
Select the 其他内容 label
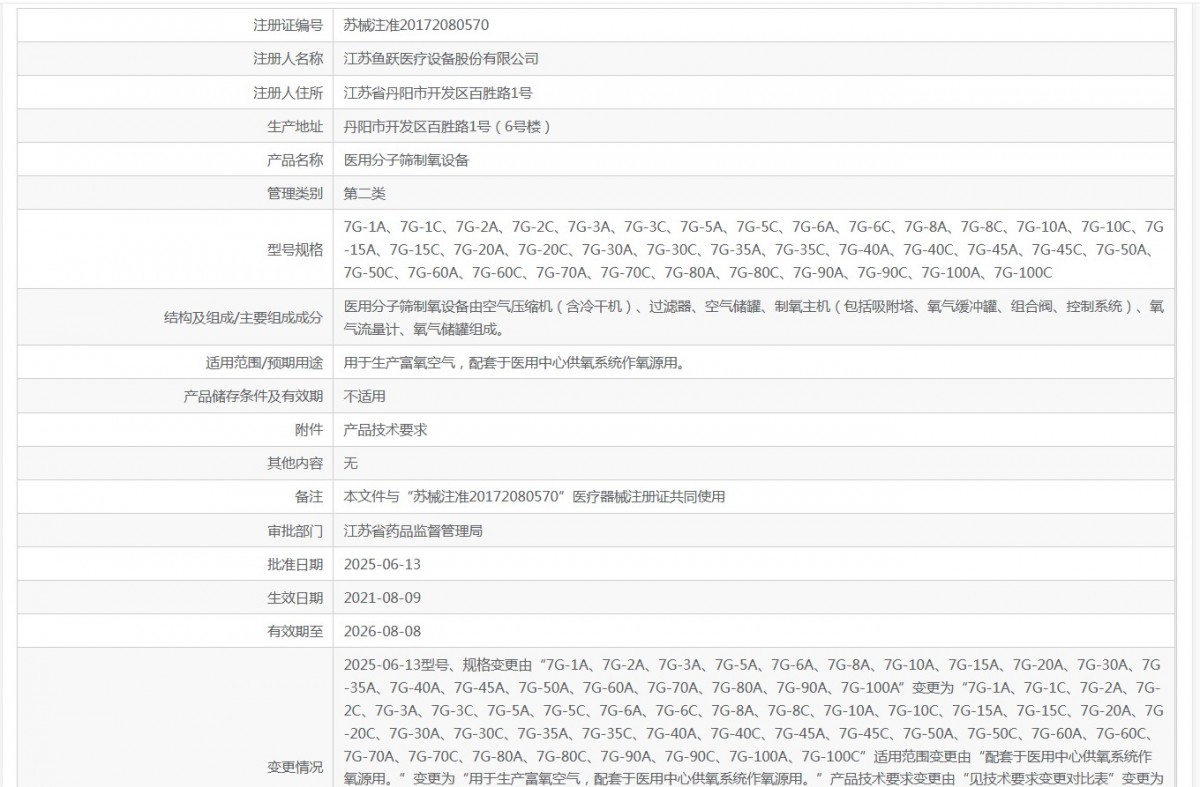tap(295, 463)
